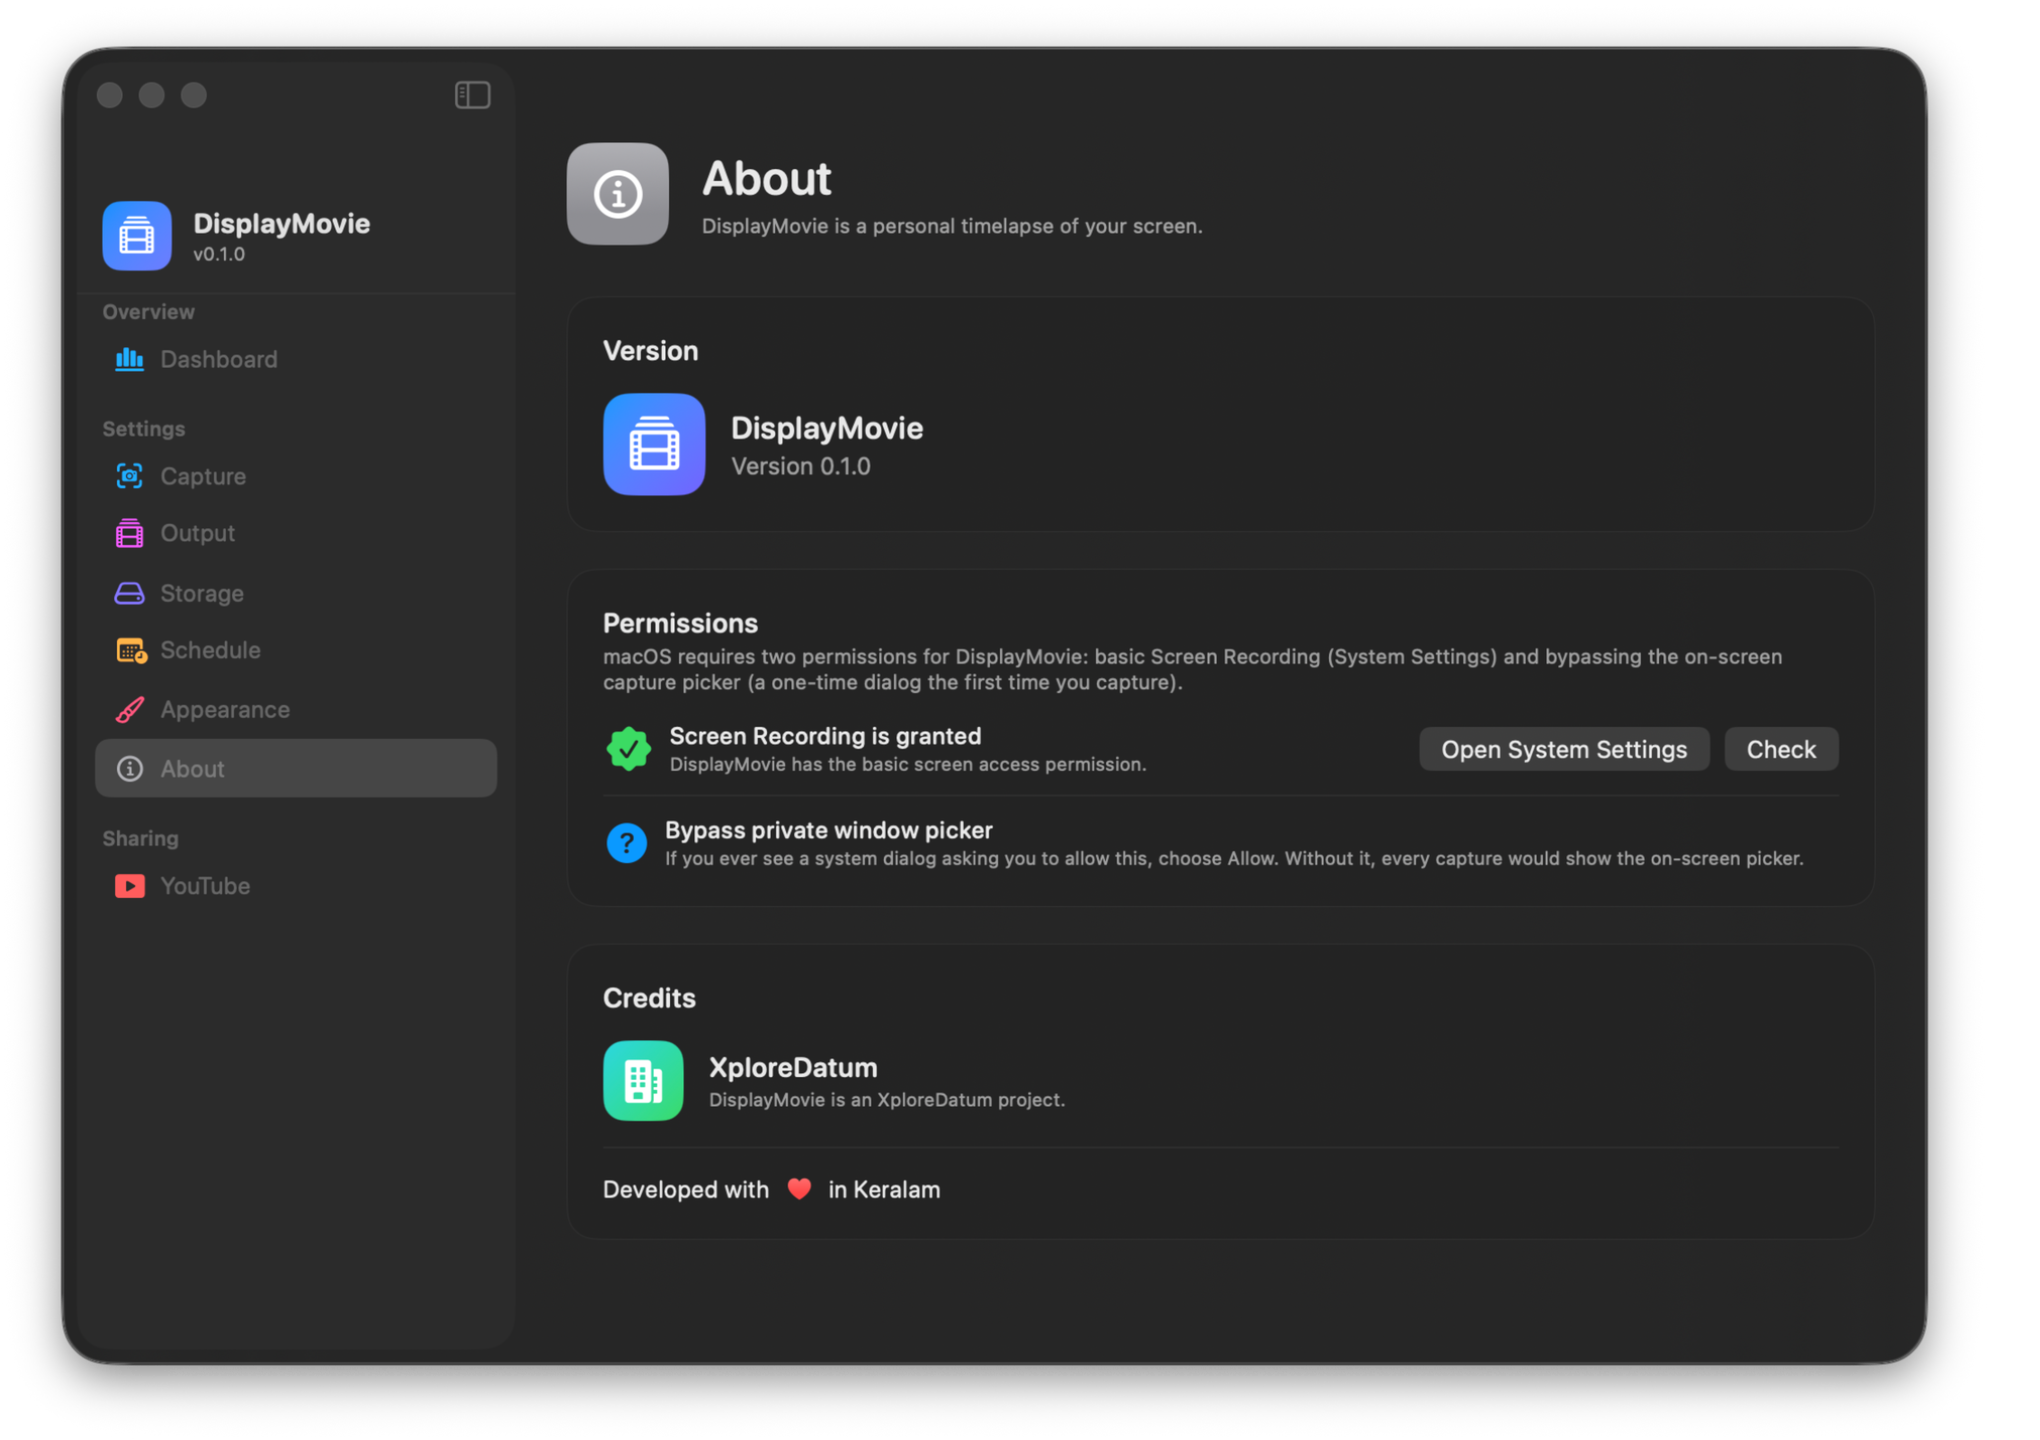2040x1440 pixels.
Task: Click the Credits section heading
Action: 649,998
